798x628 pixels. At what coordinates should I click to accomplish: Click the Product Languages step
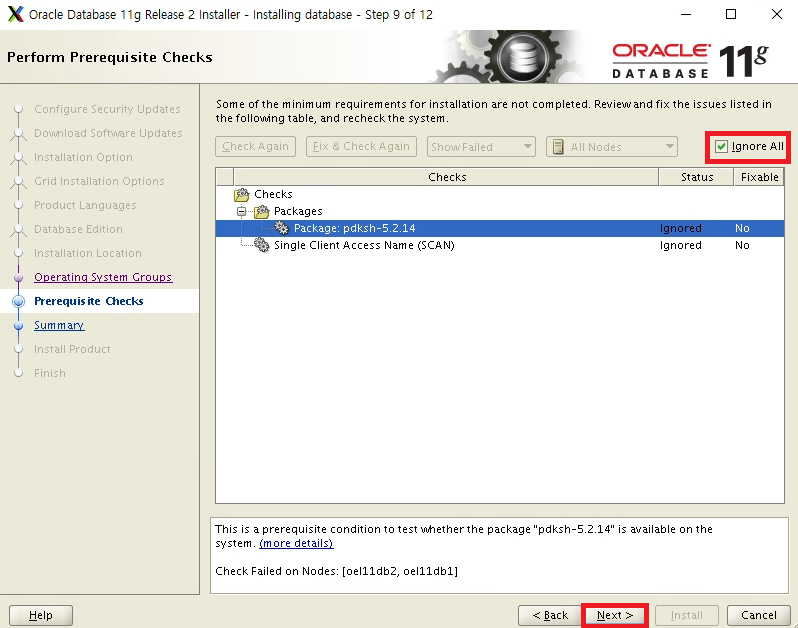(x=85, y=205)
